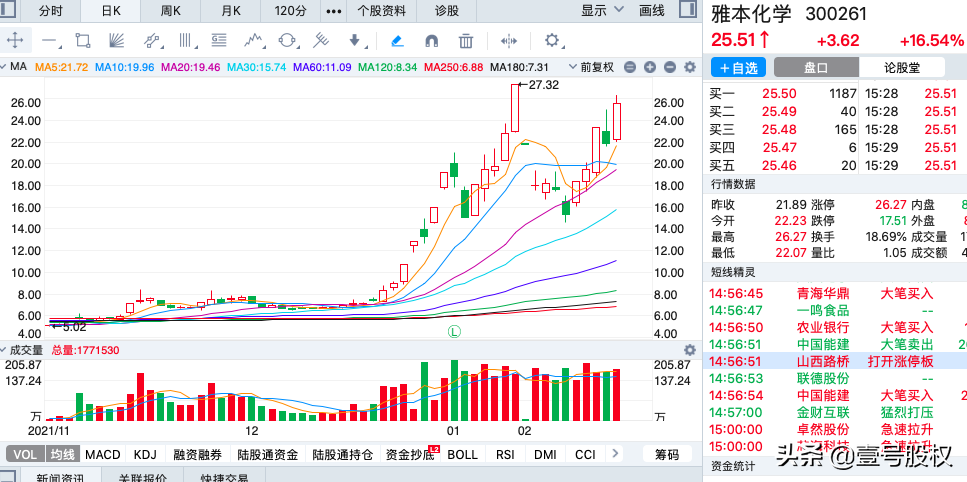Open the 新闻资讯 bottom tab
This screenshot has width=967, height=482.
pos(60,476)
